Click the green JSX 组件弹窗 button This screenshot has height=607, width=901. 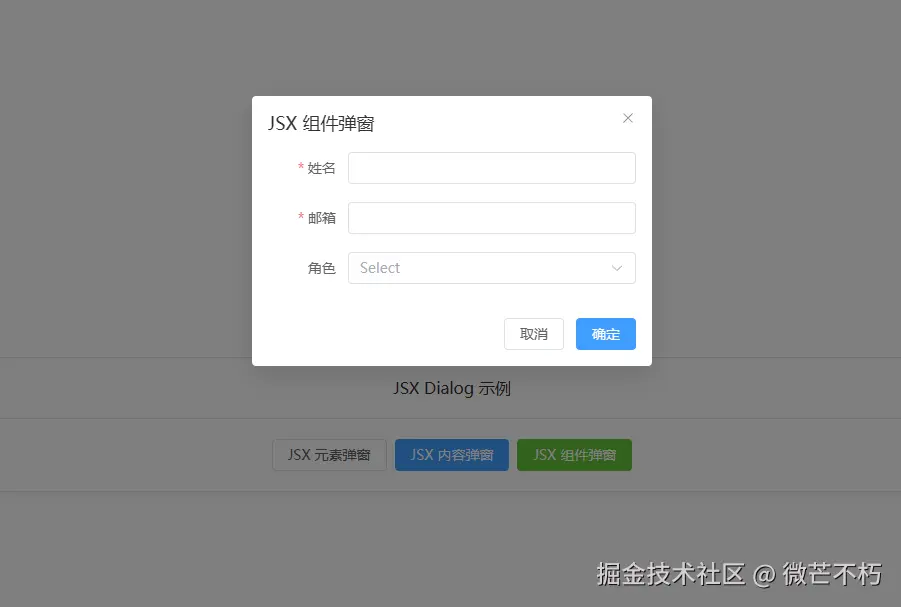tap(574, 455)
